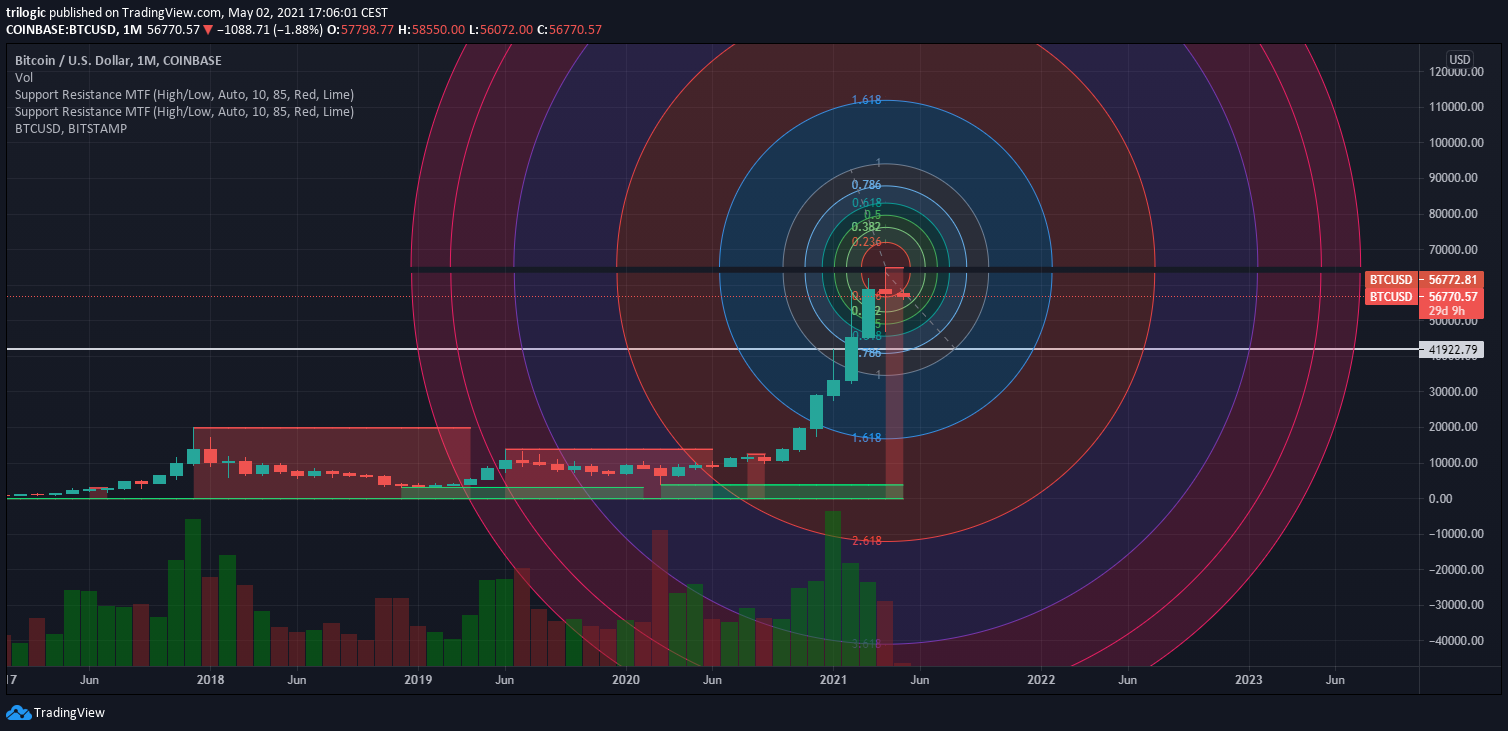
Task: Click the -1088.71 (-1.88%) change value
Action: [269, 30]
